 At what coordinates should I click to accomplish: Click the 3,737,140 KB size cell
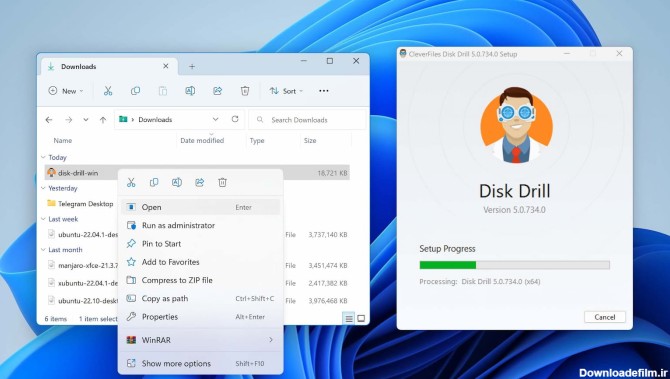pyautogui.click(x=328, y=235)
